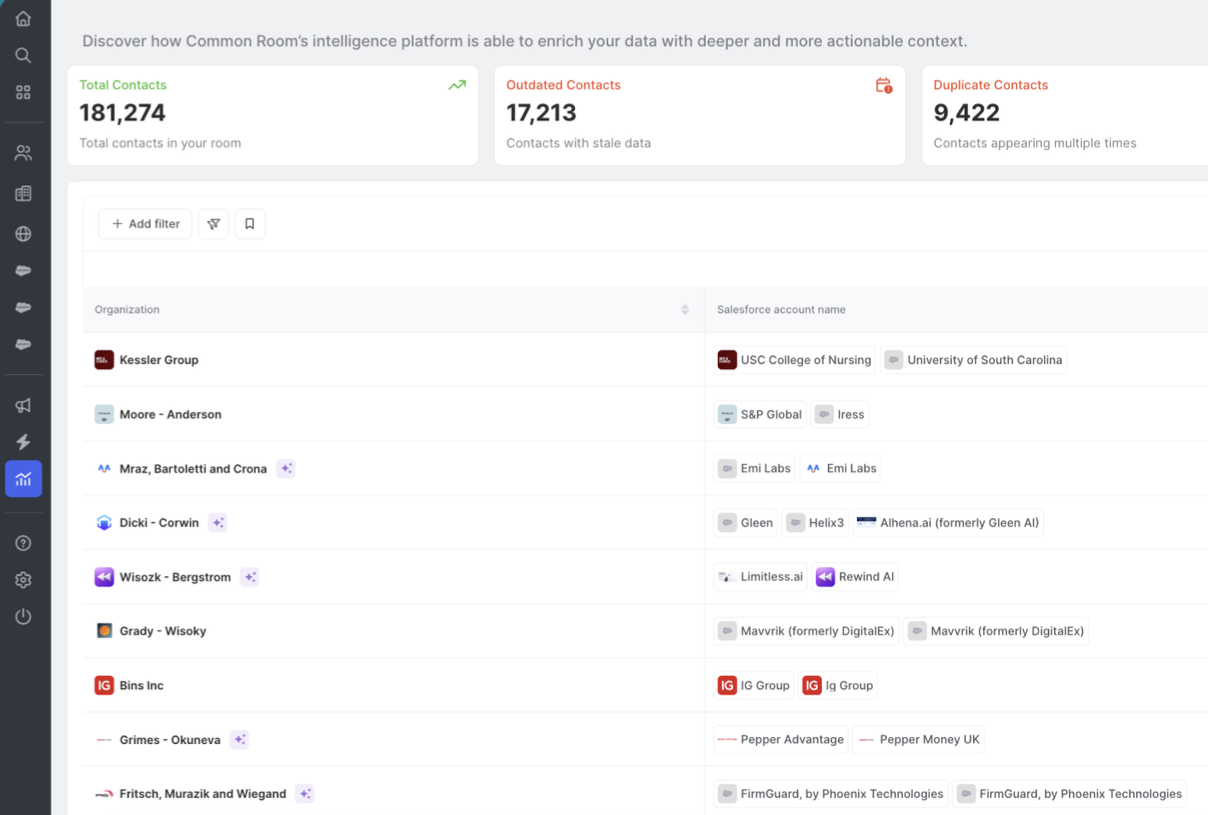The width and height of the screenshot is (1208, 815).
Task: Open the Grady - Wisoky organization
Action: tap(162, 631)
